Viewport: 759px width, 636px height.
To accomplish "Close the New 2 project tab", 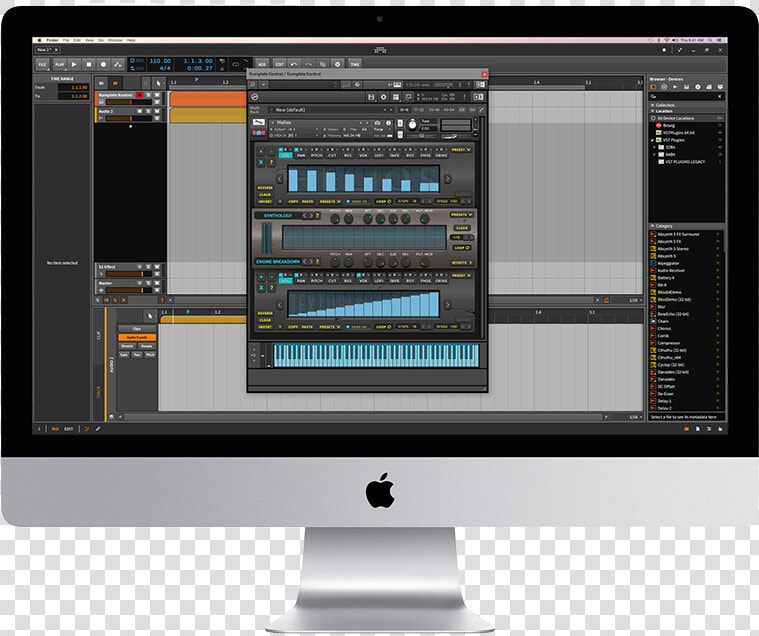I will pos(56,50).
